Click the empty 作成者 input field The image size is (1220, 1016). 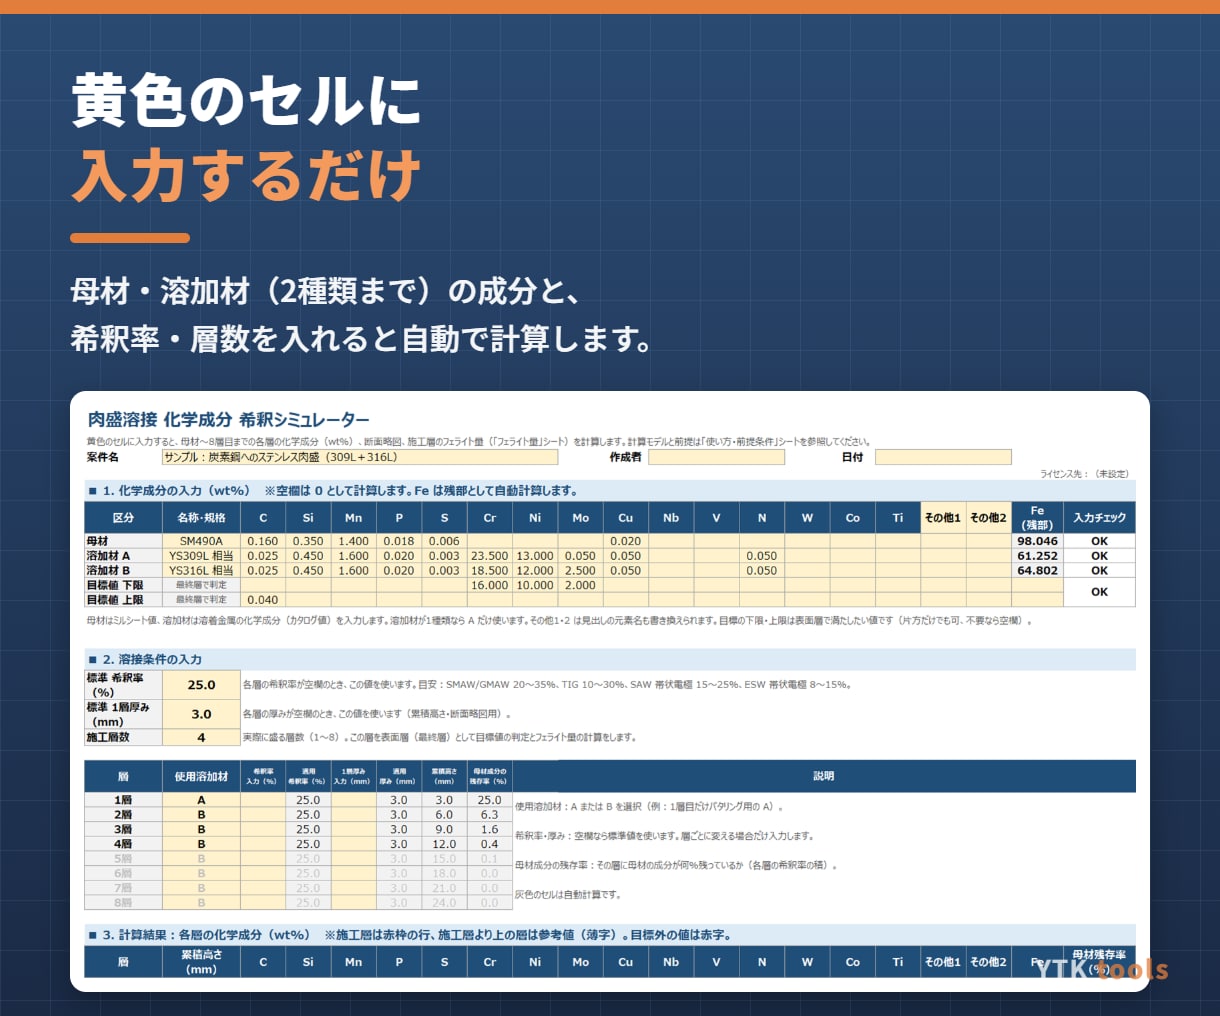click(x=716, y=457)
